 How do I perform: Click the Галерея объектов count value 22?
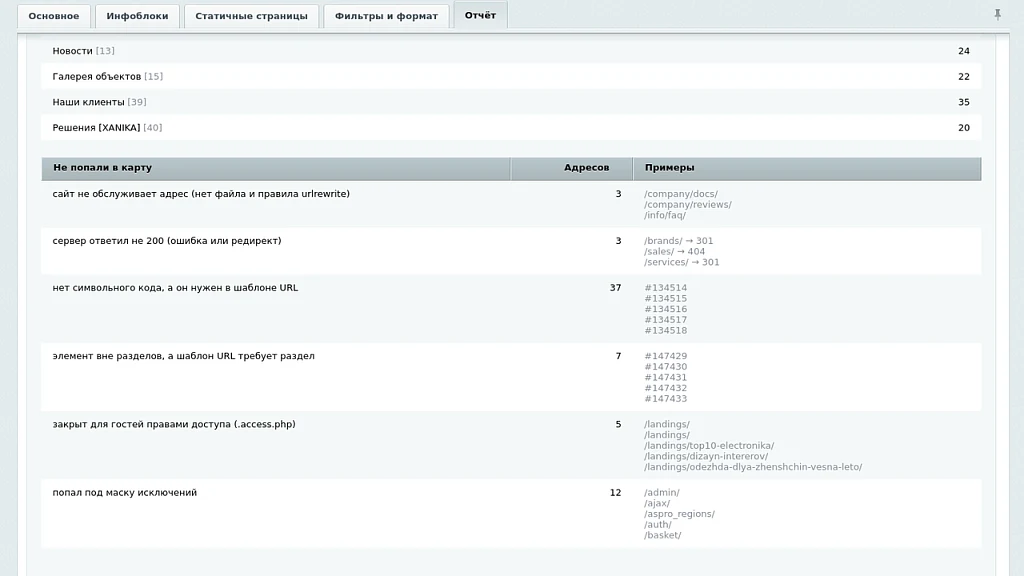pos(963,76)
